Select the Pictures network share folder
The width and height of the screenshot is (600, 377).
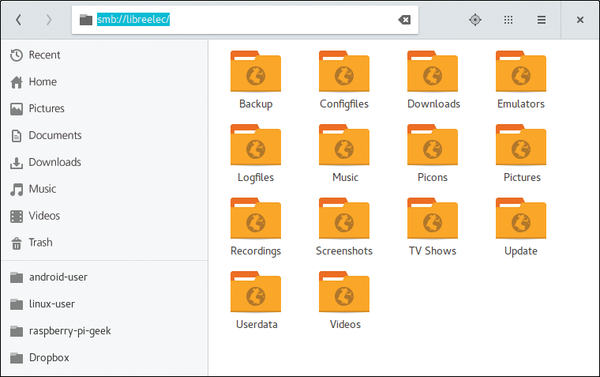point(521,154)
